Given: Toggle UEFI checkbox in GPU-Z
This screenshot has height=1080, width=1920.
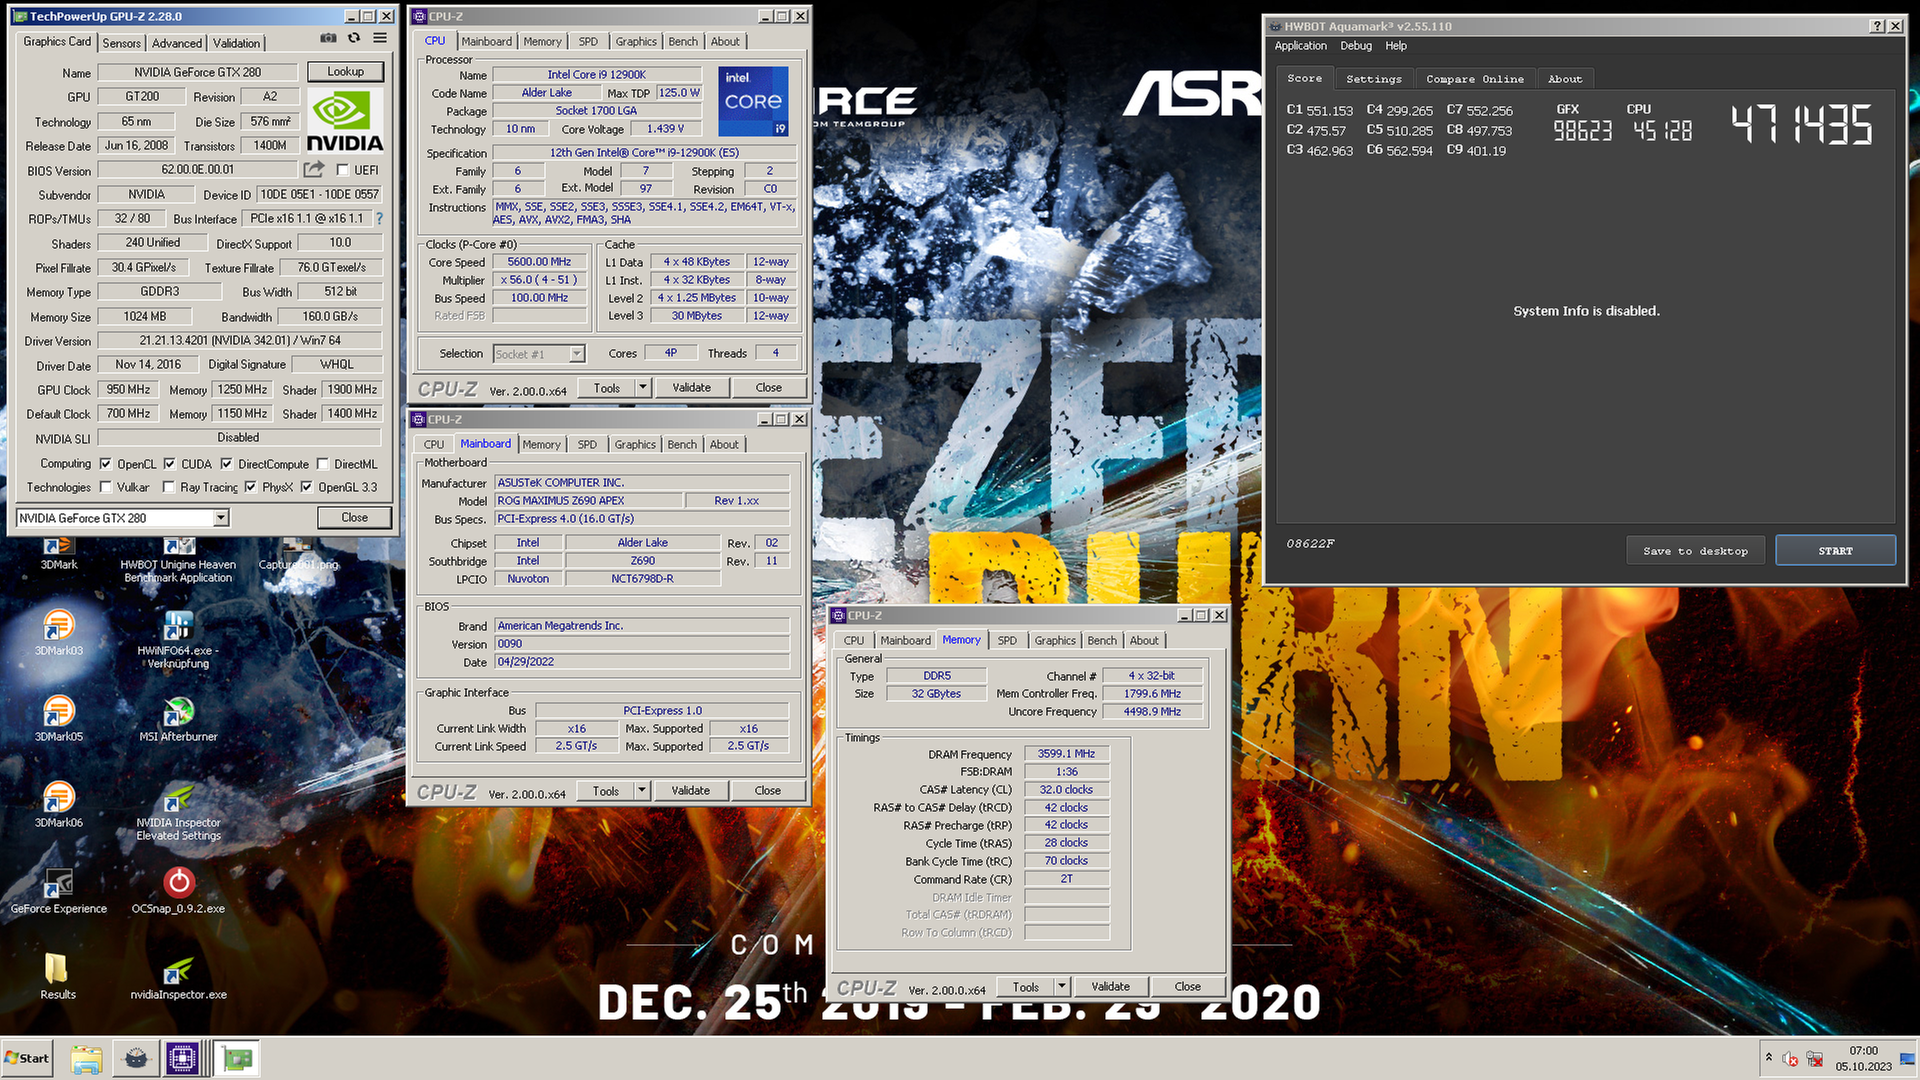Looking at the screenshot, I should [x=343, y=170].
